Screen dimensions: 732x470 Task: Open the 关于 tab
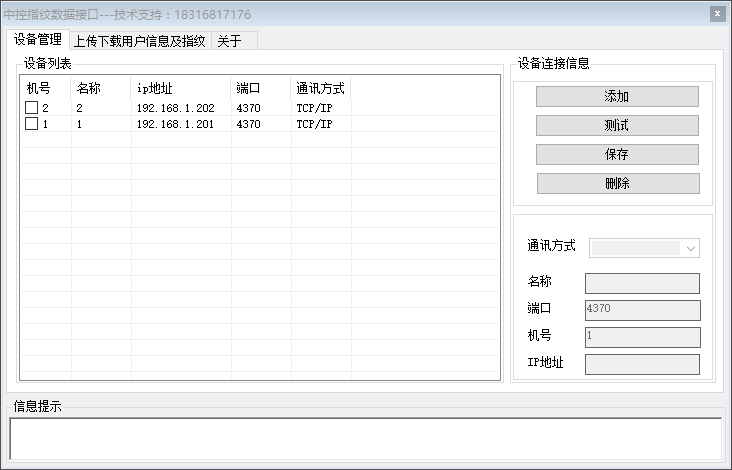(x=230, y=41)
